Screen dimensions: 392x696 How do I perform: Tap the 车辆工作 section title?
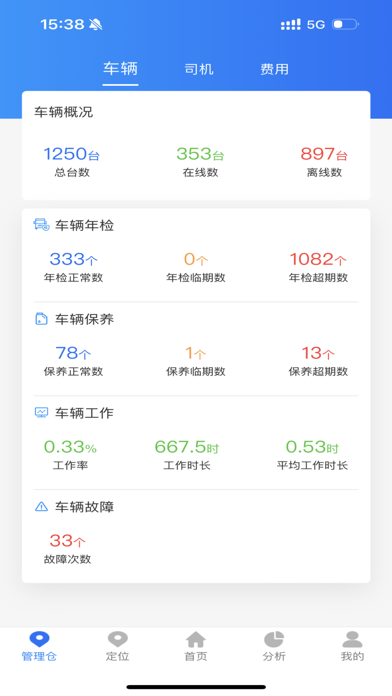pyautogui.click(x=84, y=413)
